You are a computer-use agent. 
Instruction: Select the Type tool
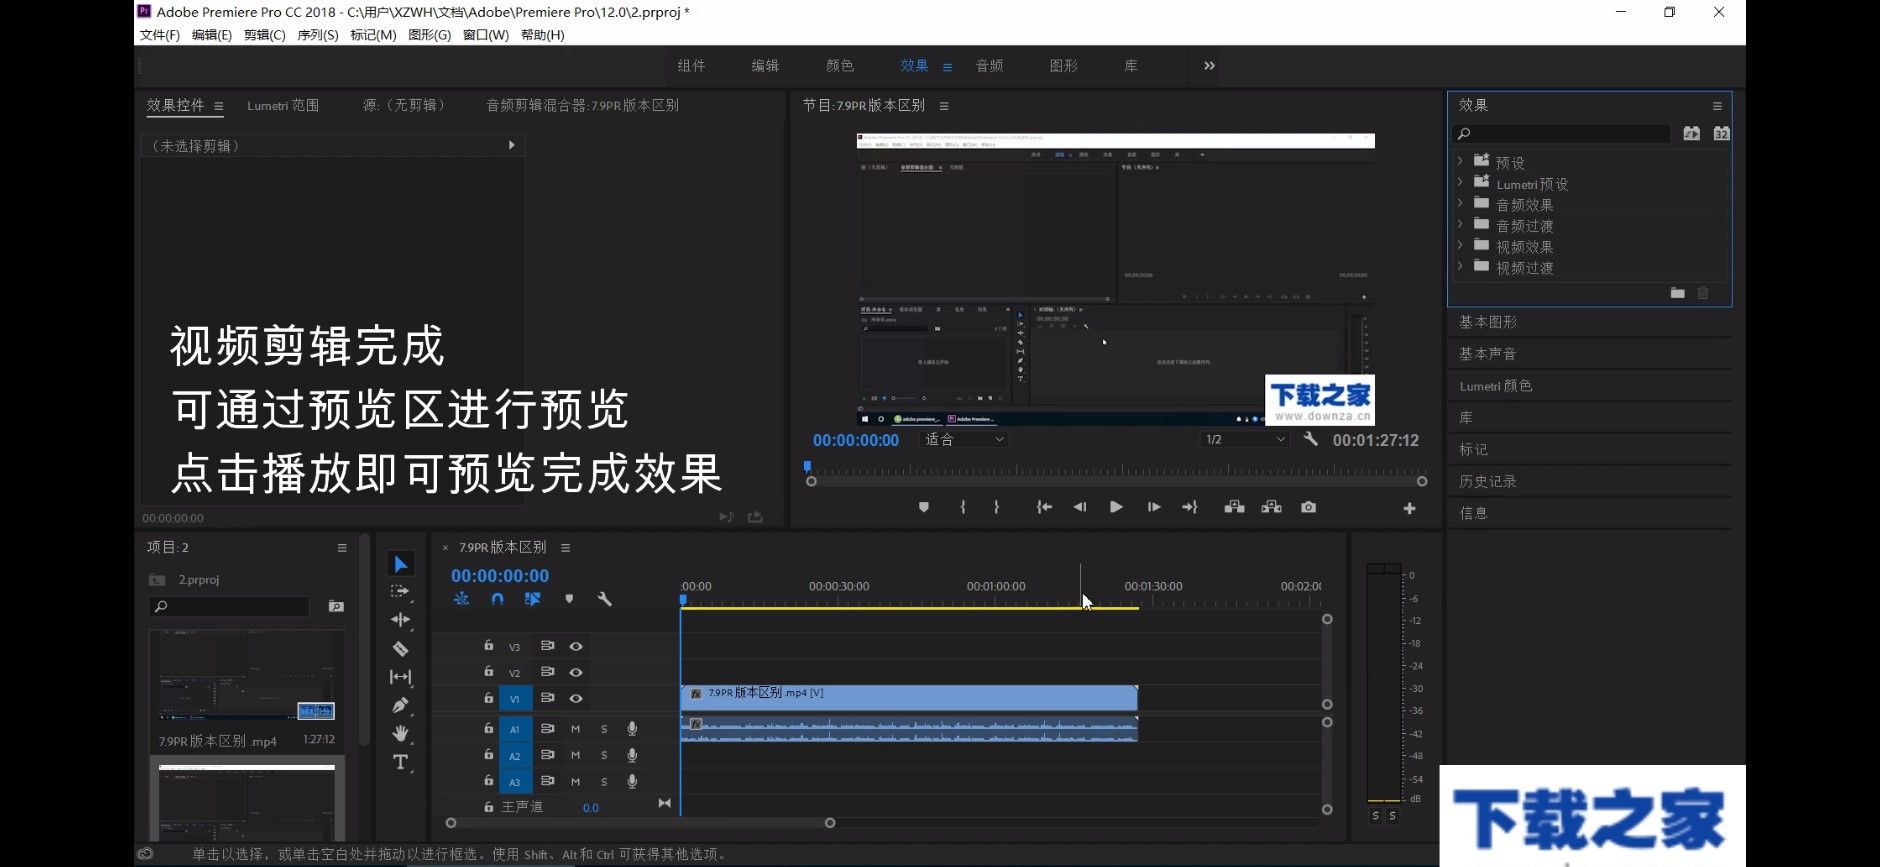point(400,762)
